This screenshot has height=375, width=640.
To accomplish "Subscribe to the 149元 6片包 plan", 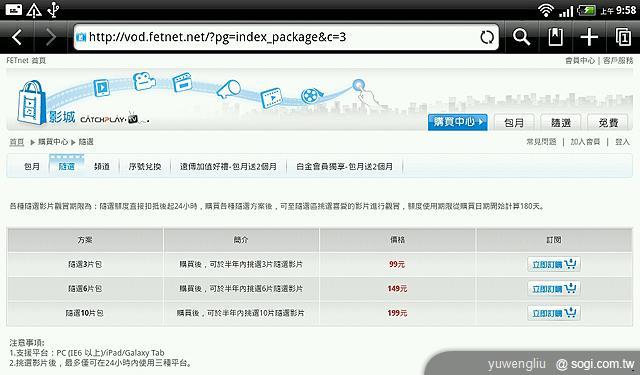I will pos(554,288).
